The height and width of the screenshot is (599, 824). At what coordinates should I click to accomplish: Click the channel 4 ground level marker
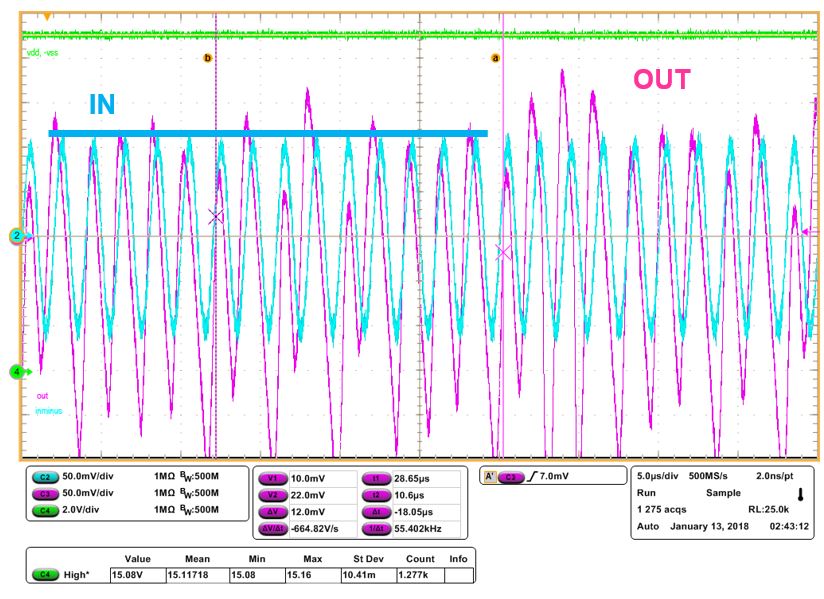click(x=17, y=372)
